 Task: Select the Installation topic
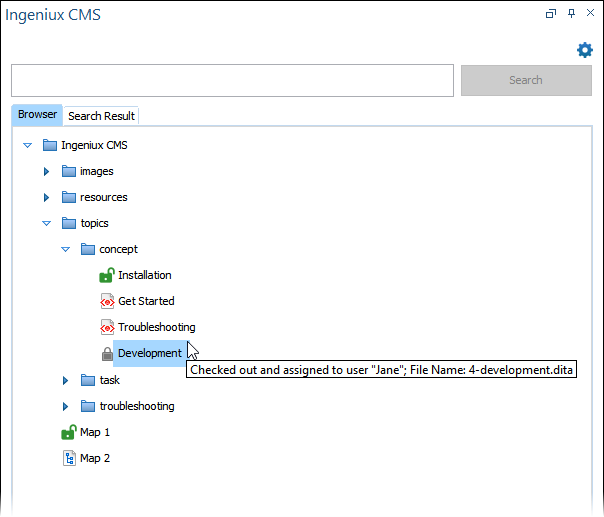[145, 275]
